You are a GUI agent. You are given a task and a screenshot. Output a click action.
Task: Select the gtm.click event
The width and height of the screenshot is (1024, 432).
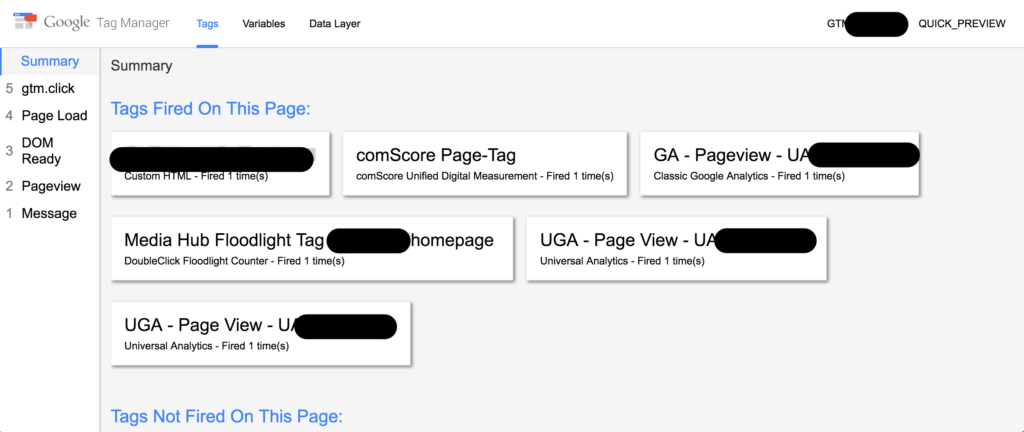(x=50, y=88)
